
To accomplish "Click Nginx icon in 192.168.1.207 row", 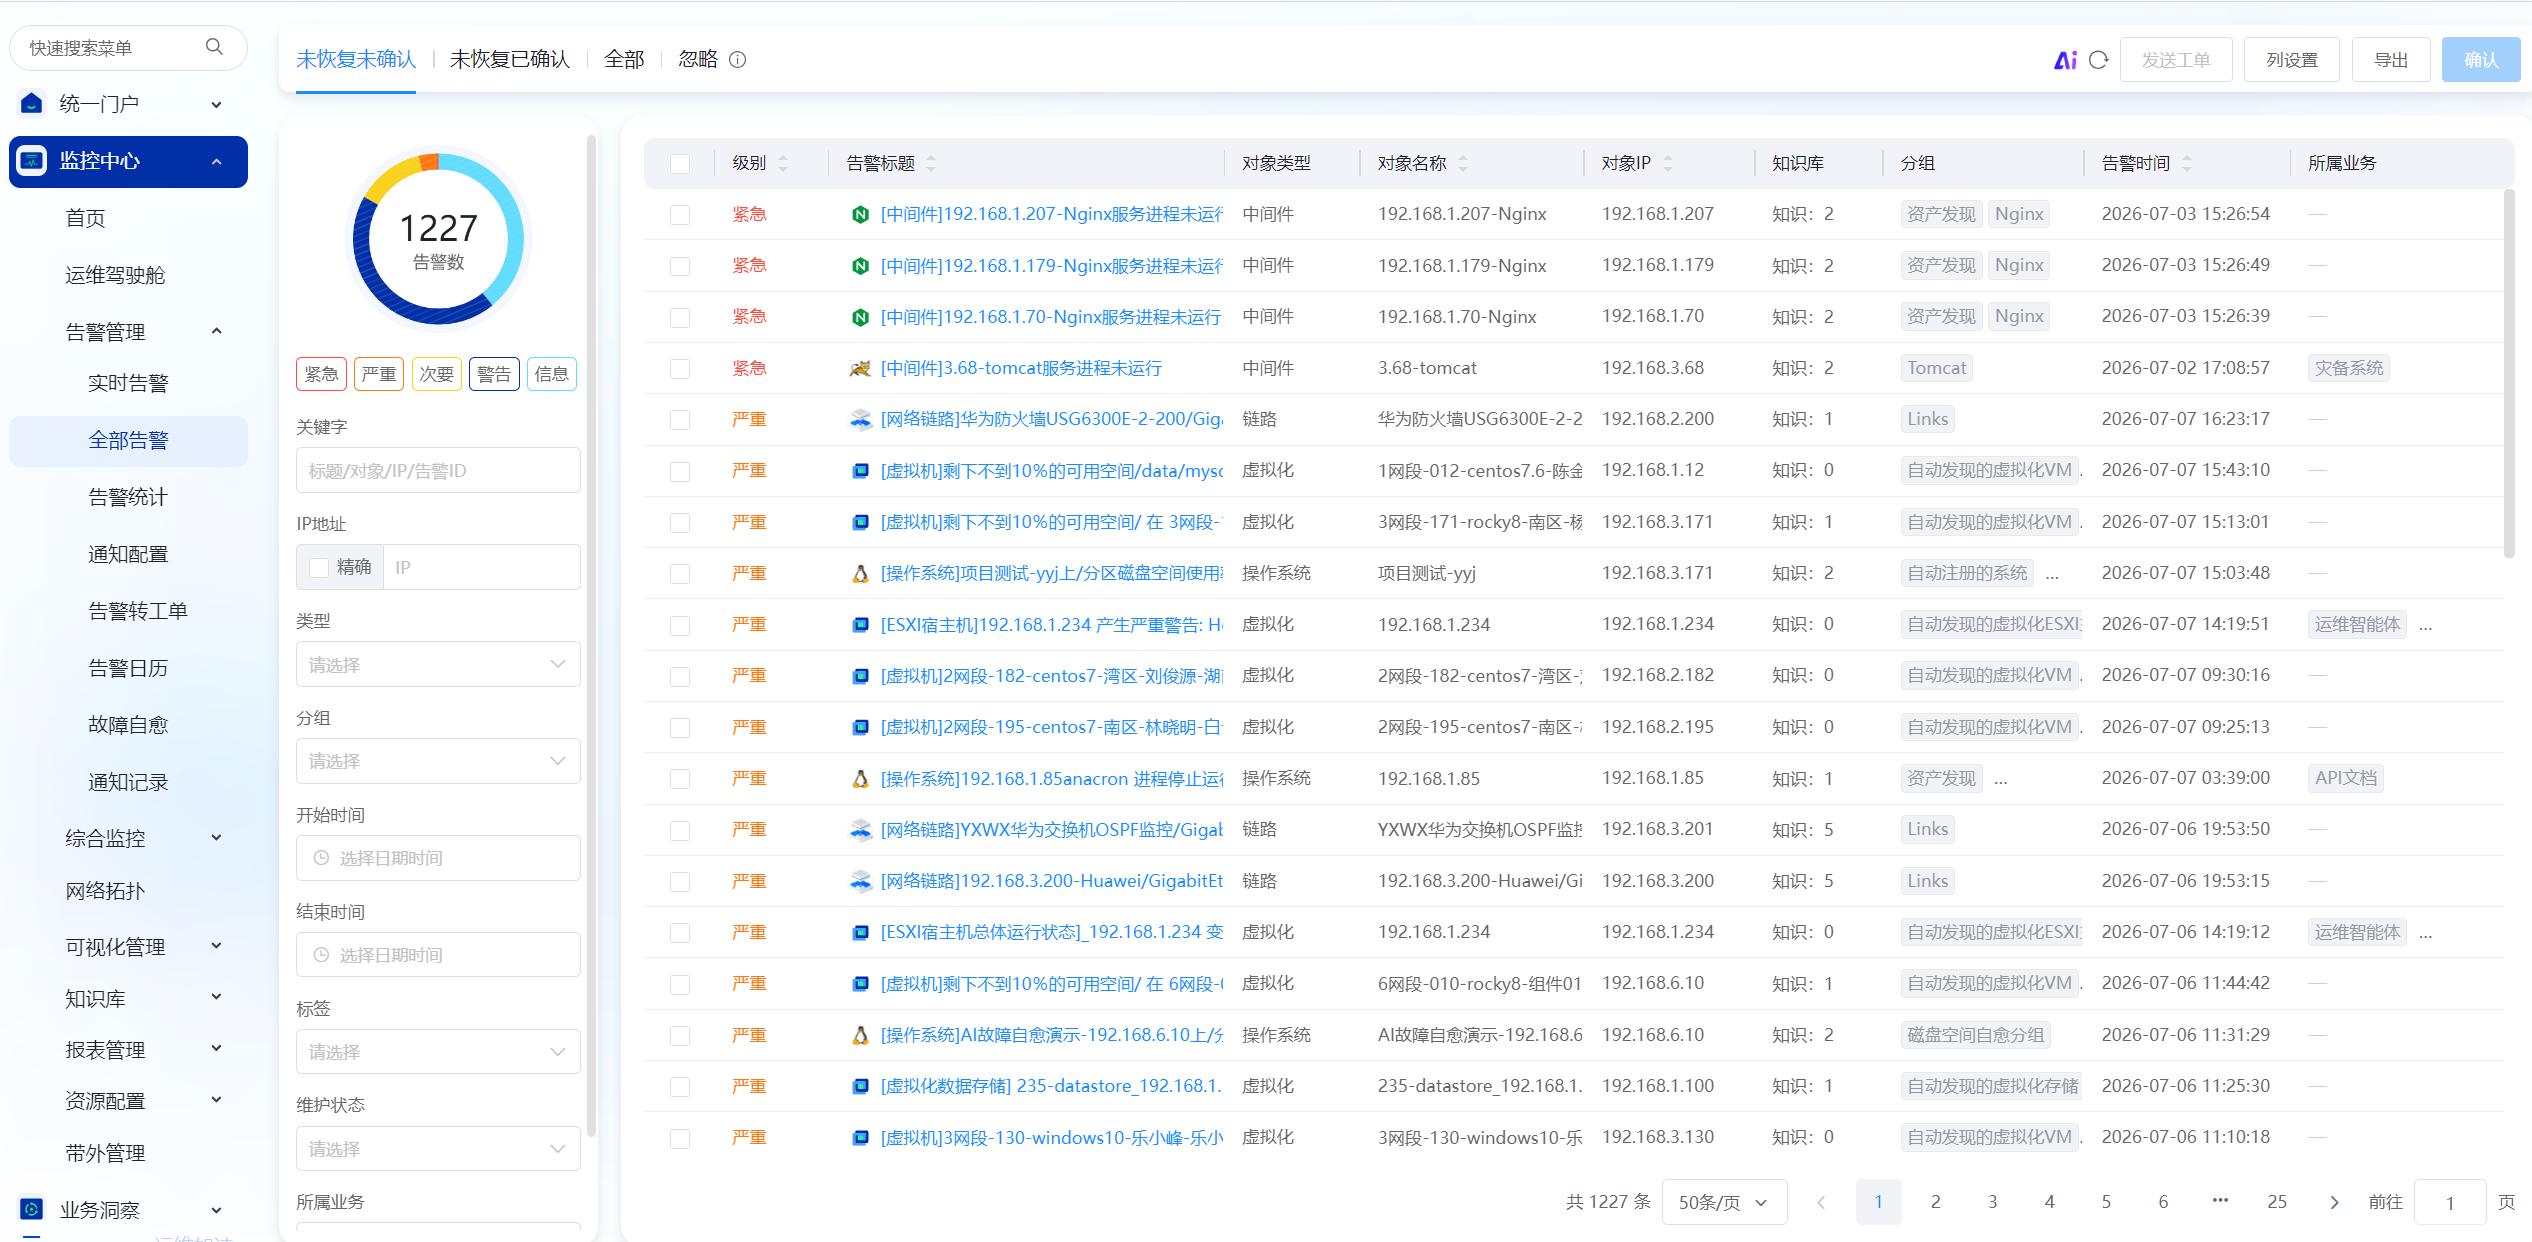I will click(860, 214).
